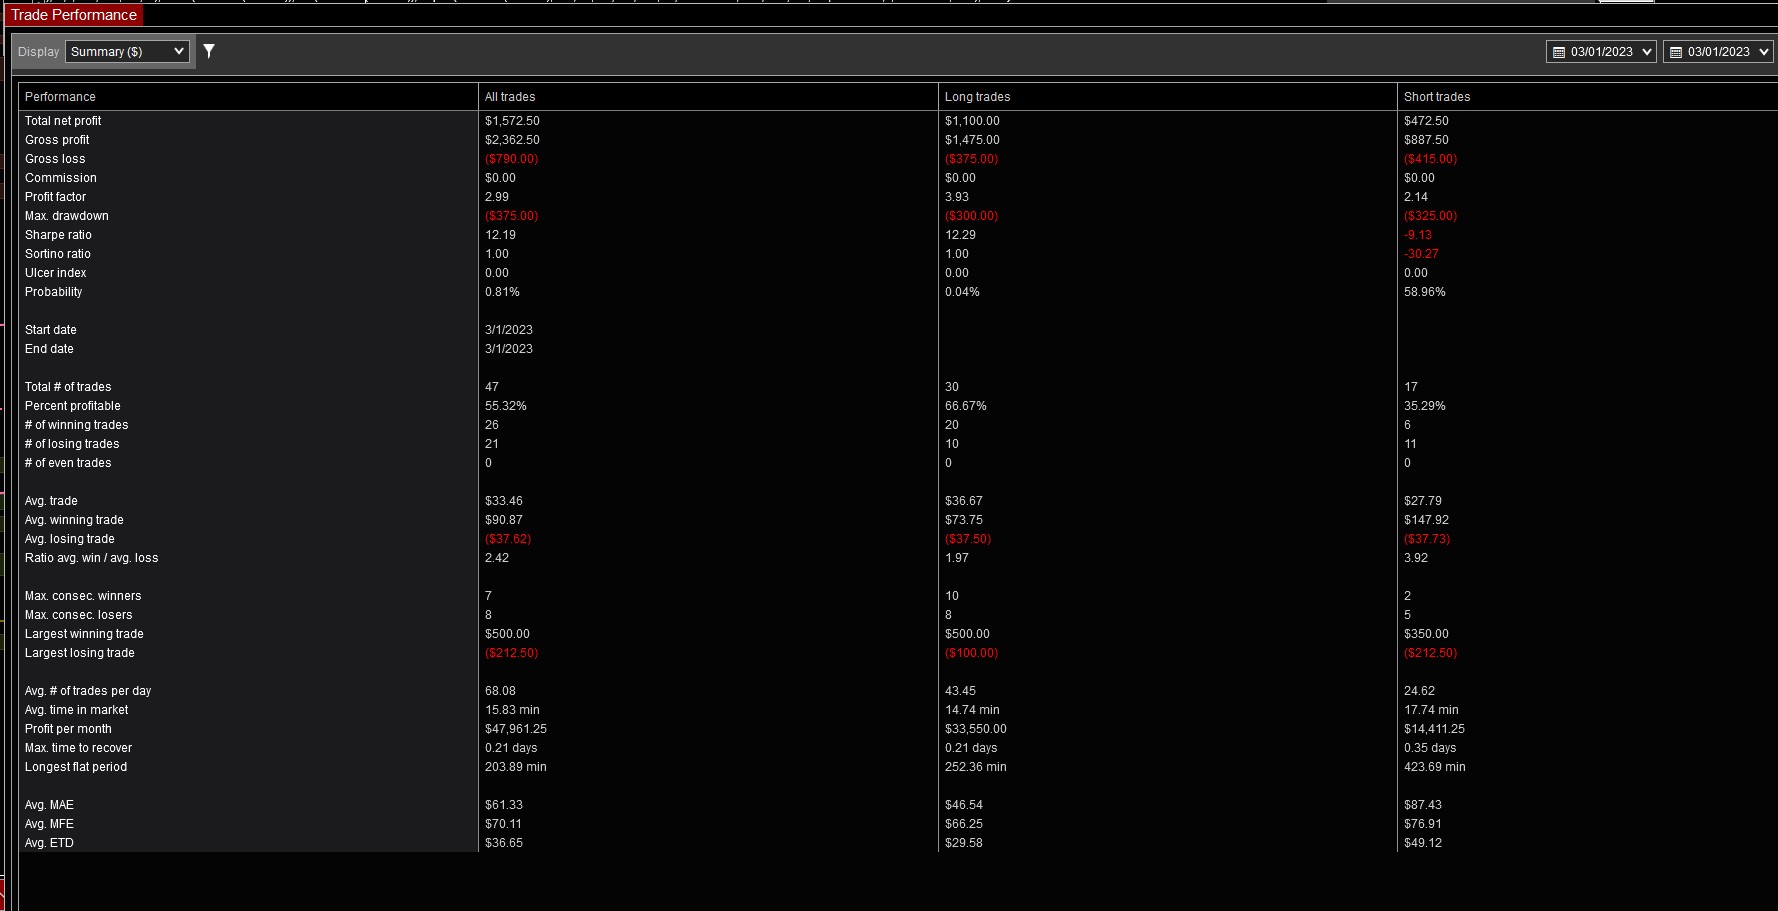The image size is (1778, 911).
Task: Click the $350.00 short largest winning trade
Action: point(1426,634)
